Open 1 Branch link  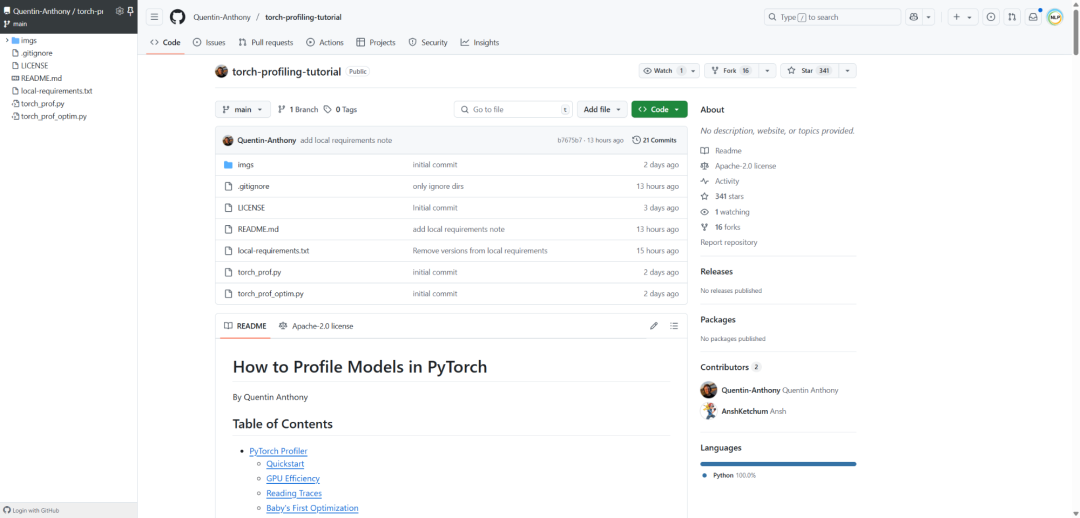coord(298,110)
